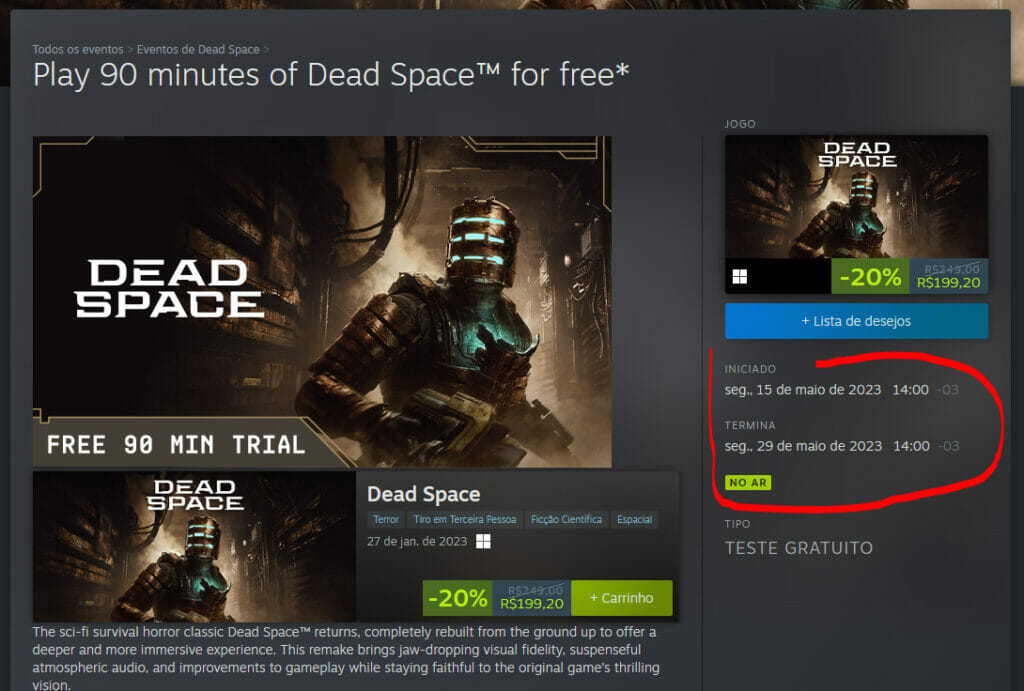Image resolution: width=1024 pixels, height=691 pixels.
Task: Open the 'Todos os eventos' breadcrumb link
Action: coord(78,49)
